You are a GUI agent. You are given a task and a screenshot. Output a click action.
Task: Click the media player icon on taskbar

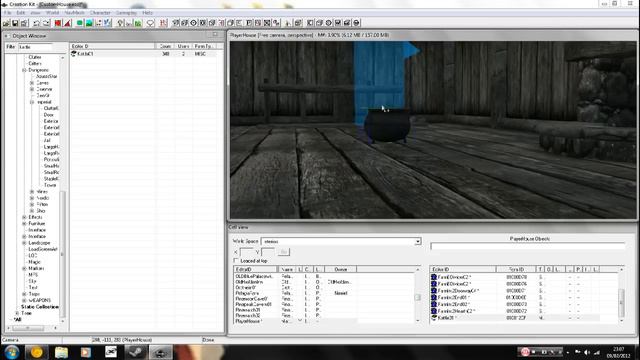tap(86, 352)
